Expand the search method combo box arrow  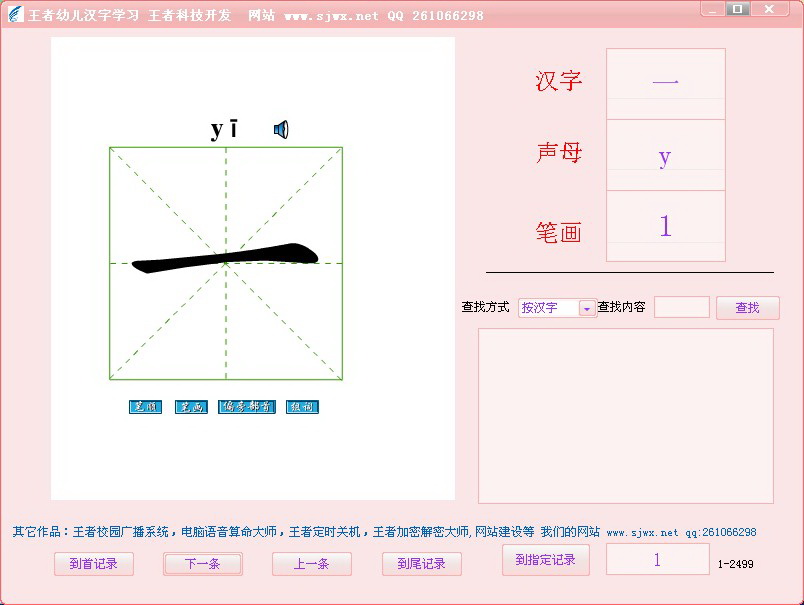point(585,307)
